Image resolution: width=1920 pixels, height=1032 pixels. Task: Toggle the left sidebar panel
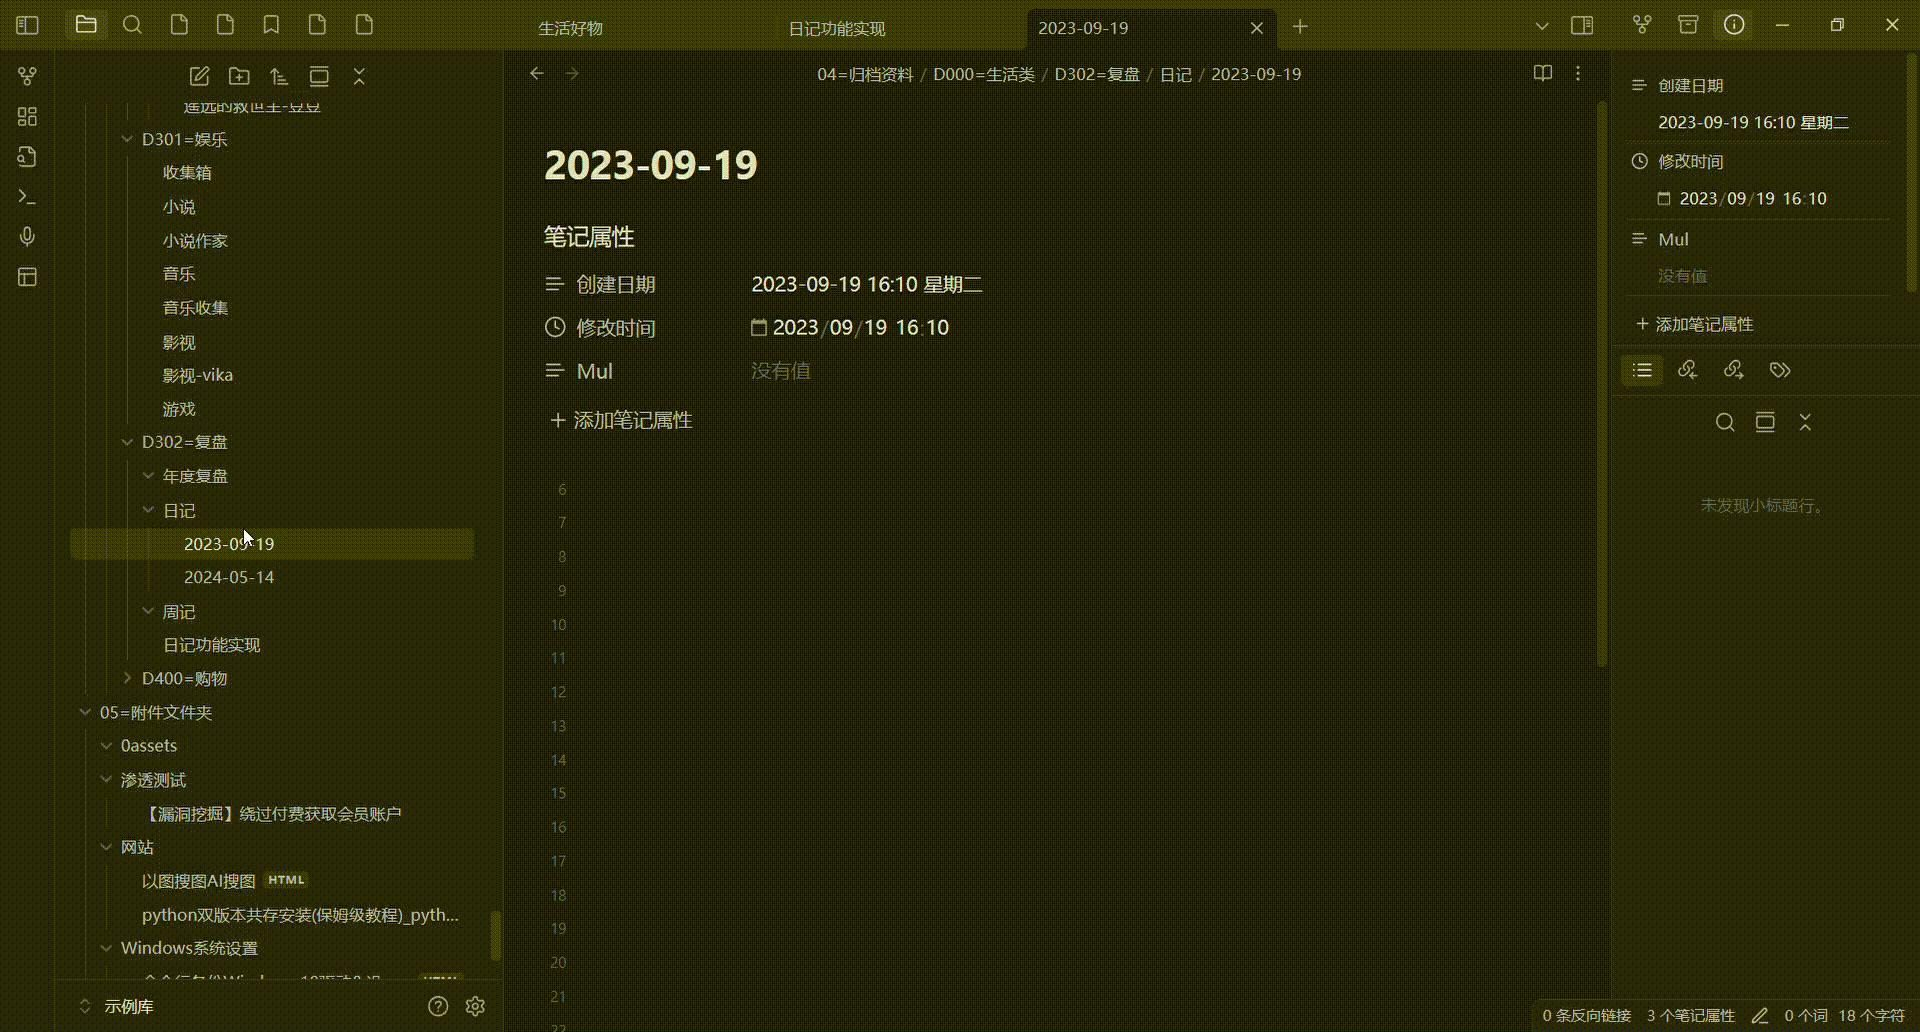click(27, 25)
